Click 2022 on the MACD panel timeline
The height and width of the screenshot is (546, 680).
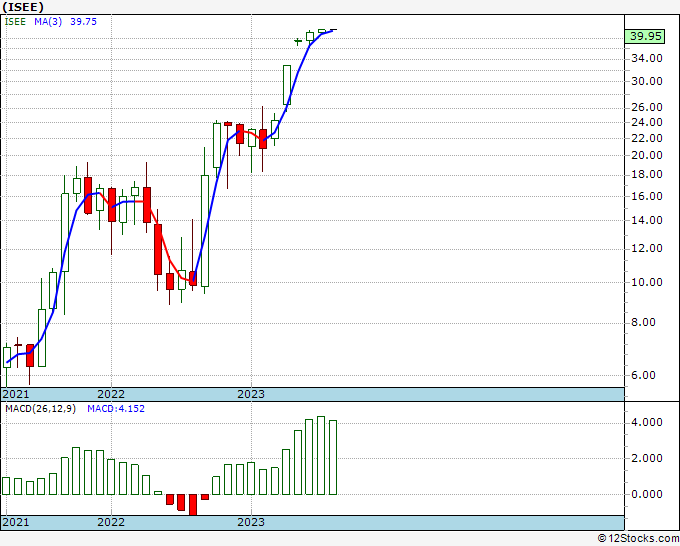111,522
